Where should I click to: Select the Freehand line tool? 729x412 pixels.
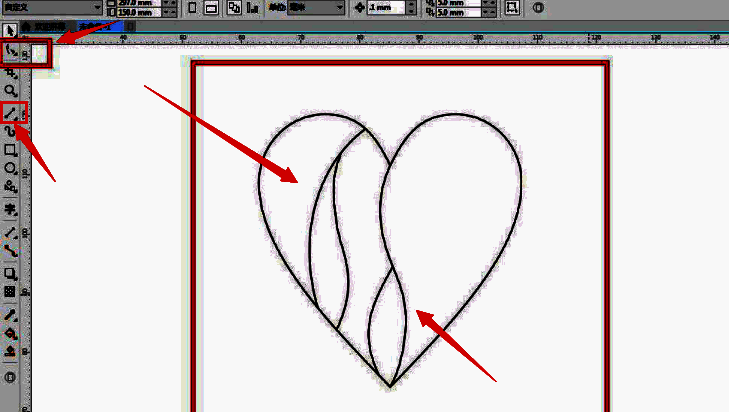(x=11, y=111)
